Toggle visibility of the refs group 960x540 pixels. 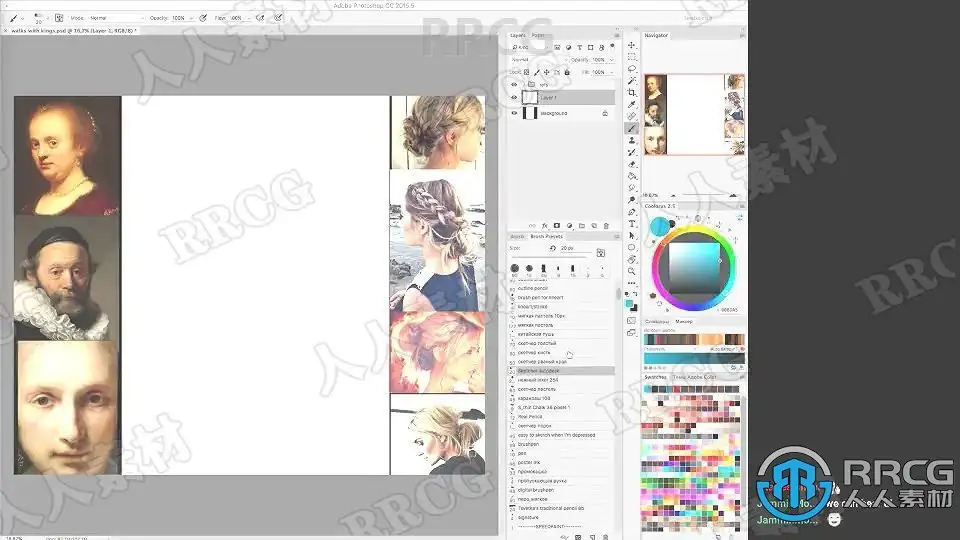click(x=514, y=84)
